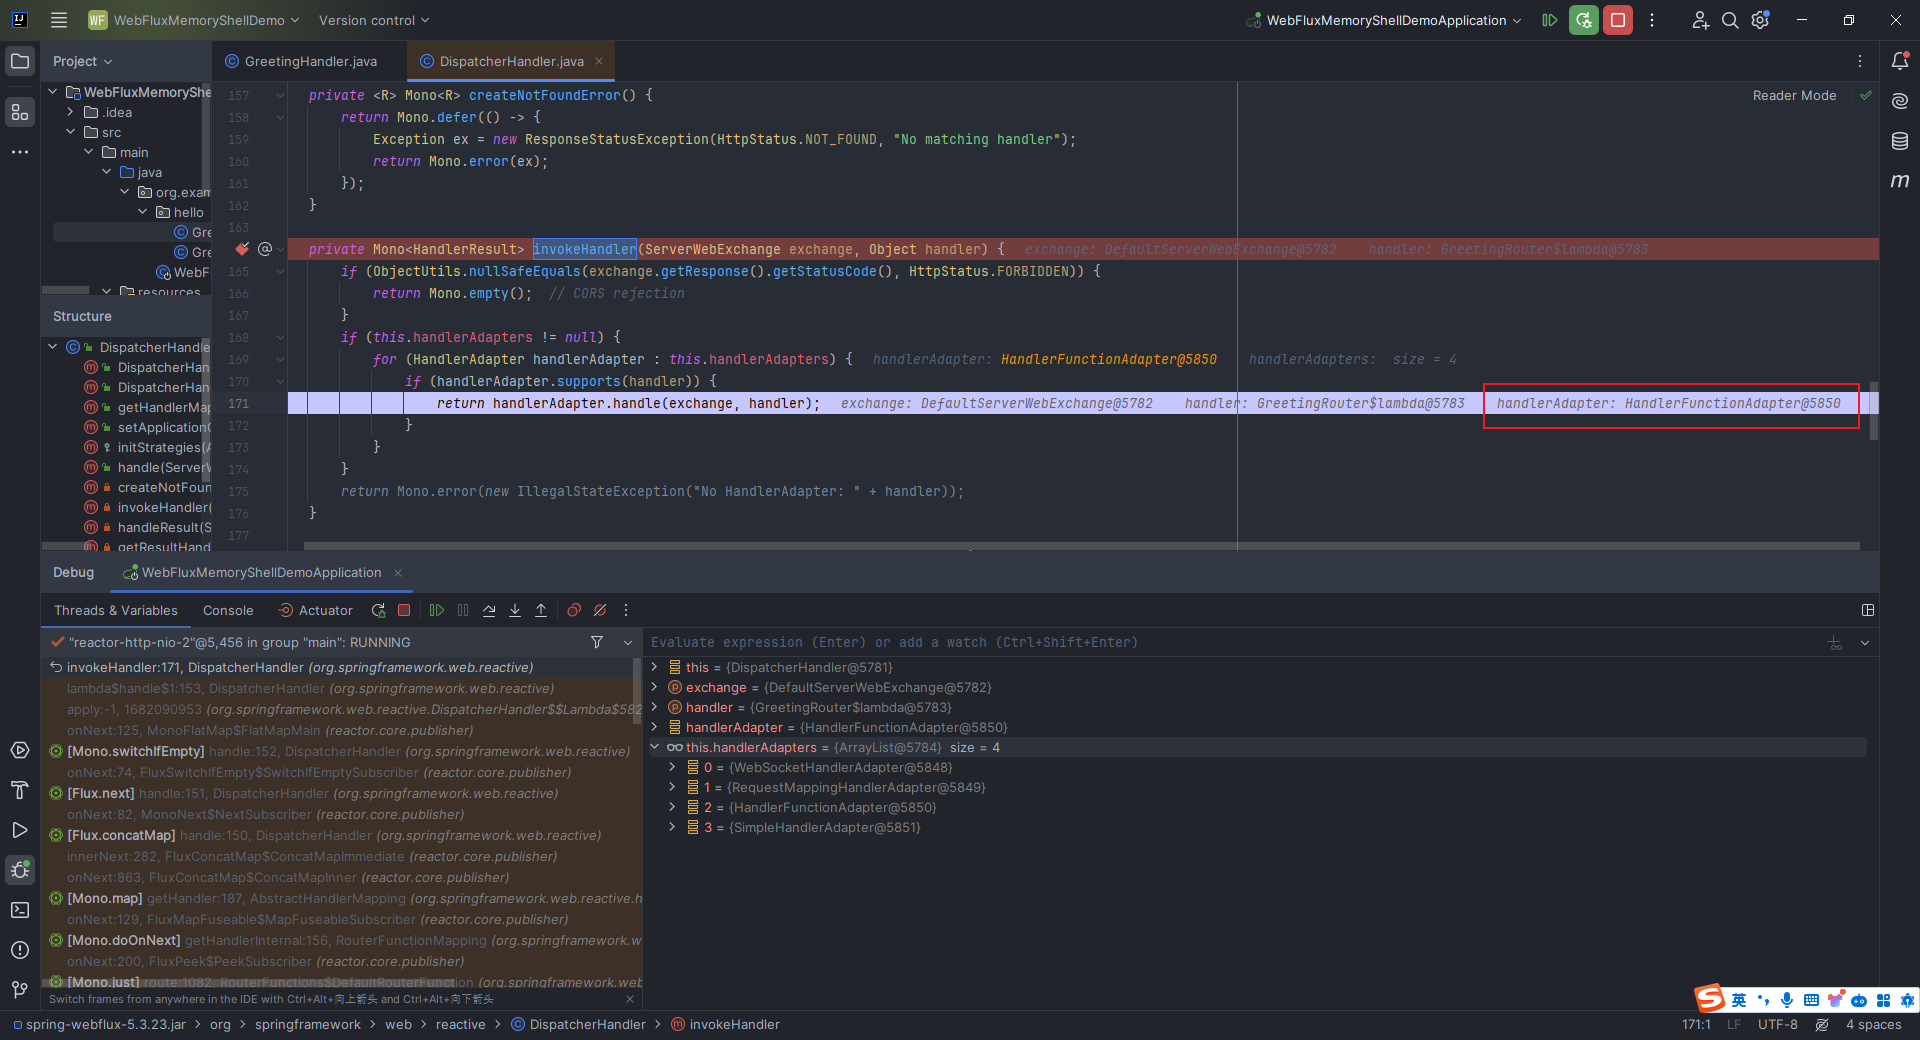Click Step Over in debug toolbar
Viewport: 1920px width, 1040px height.
489,610
